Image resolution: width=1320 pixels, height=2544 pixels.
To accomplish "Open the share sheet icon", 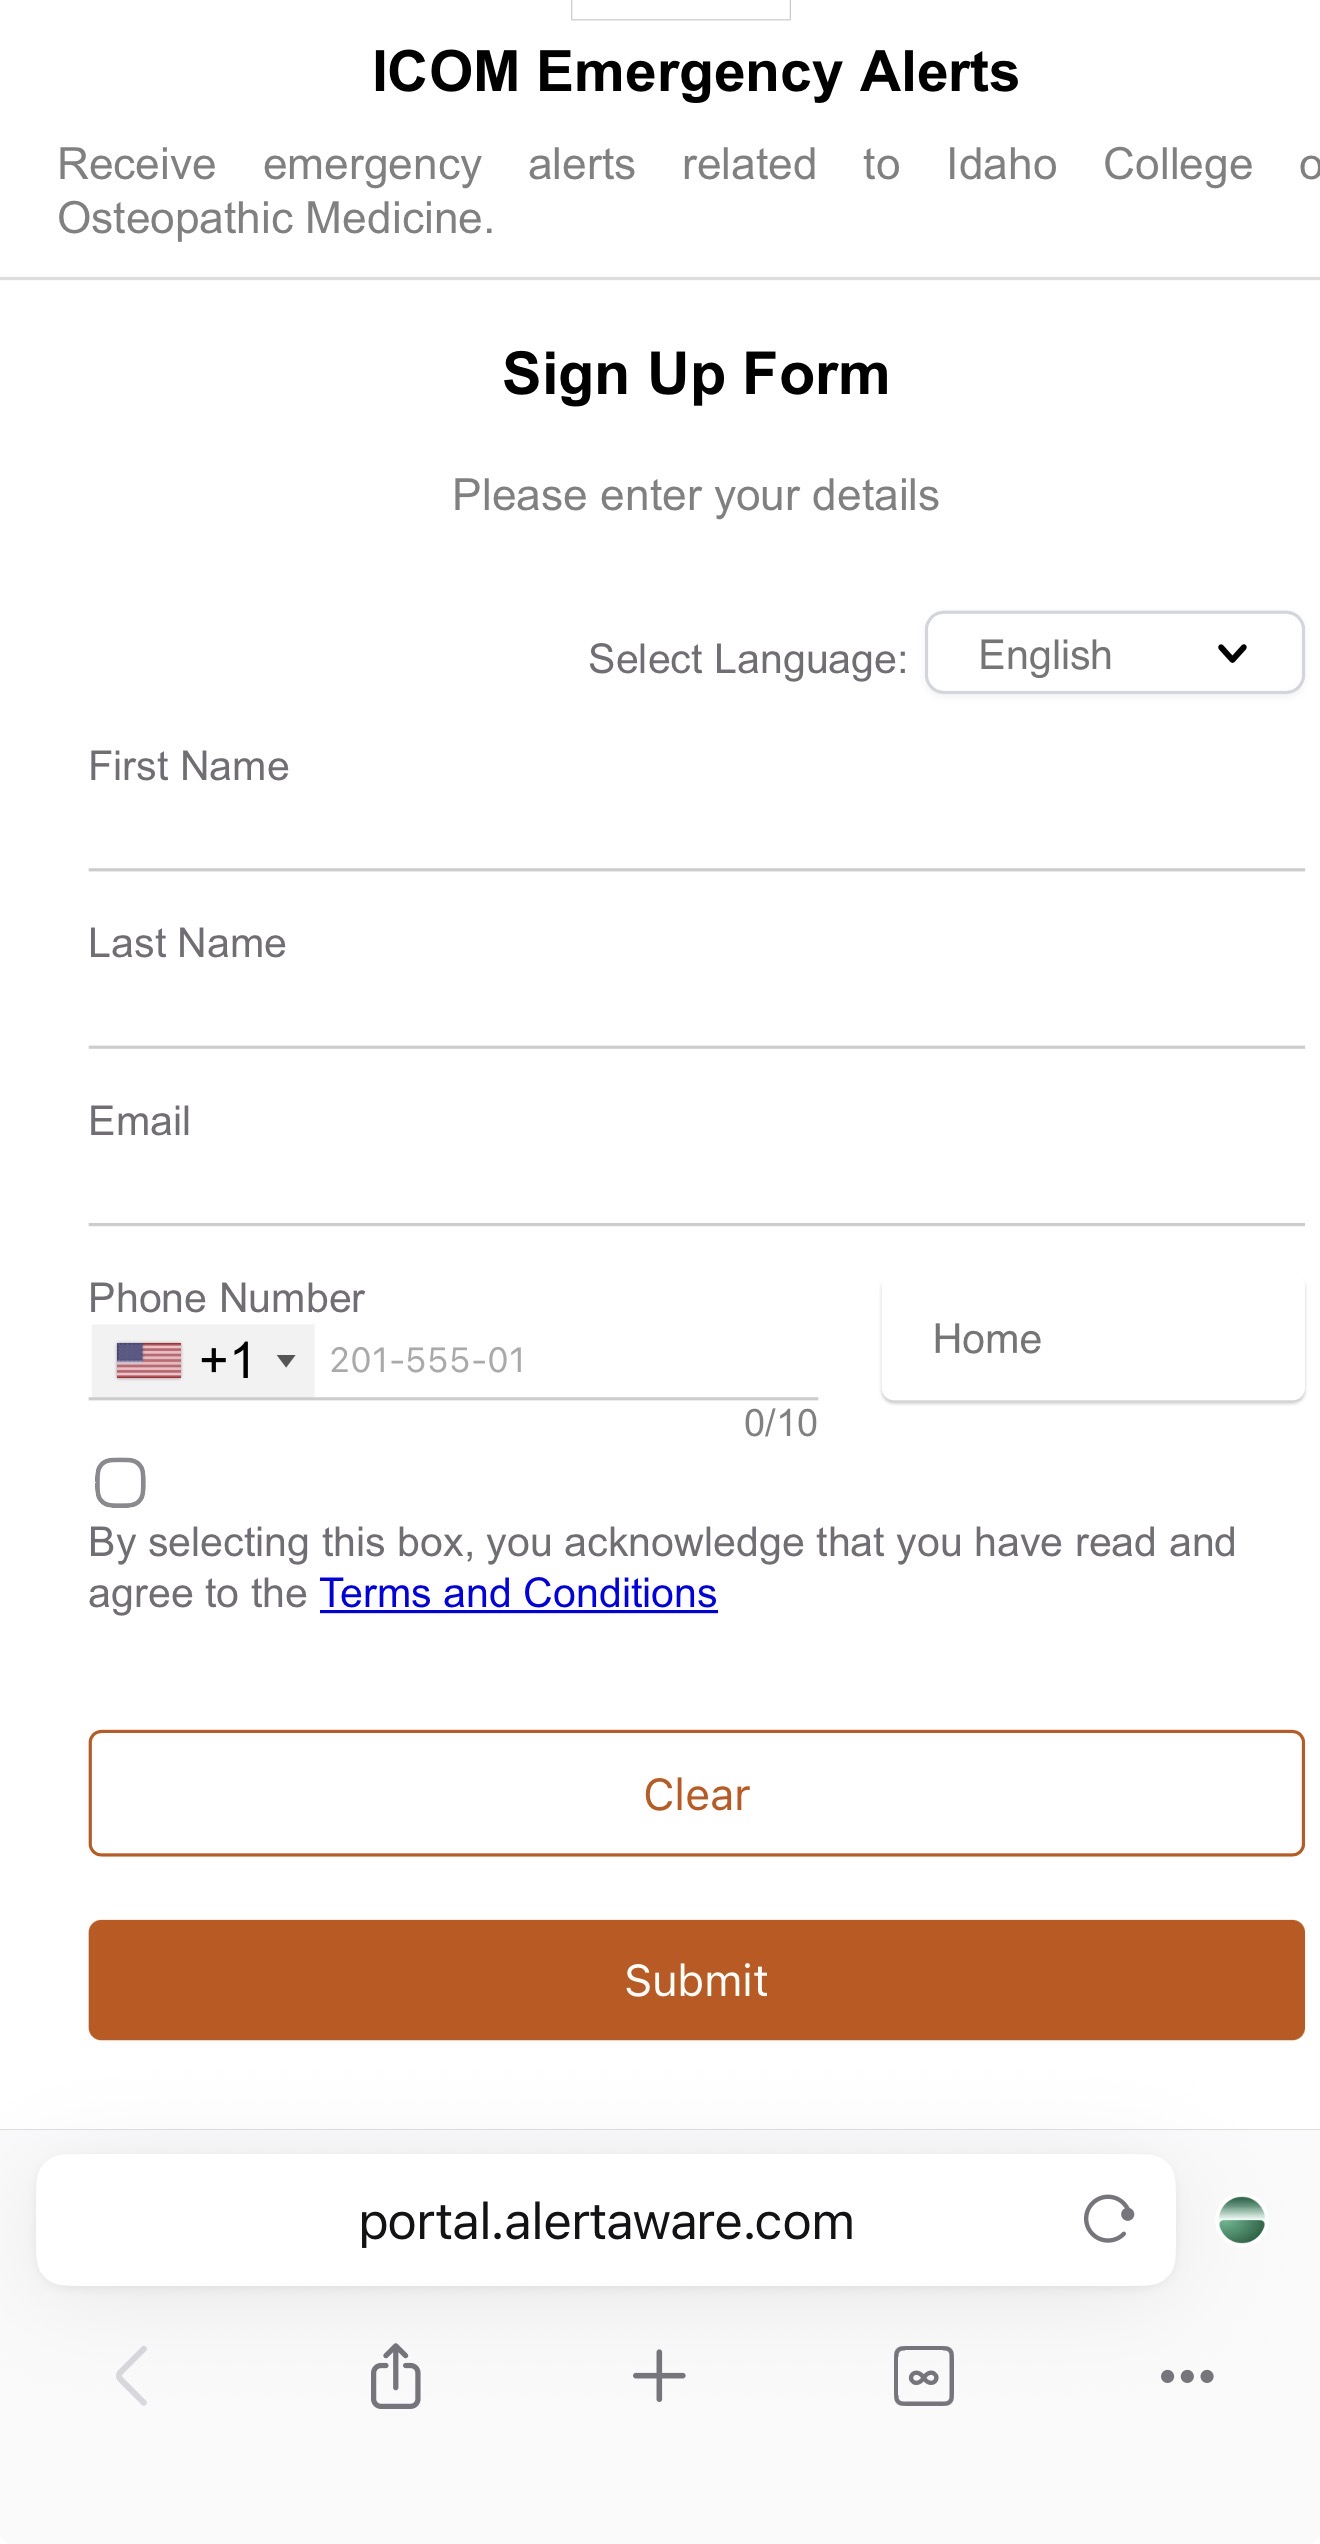I will coord(396,2375).
